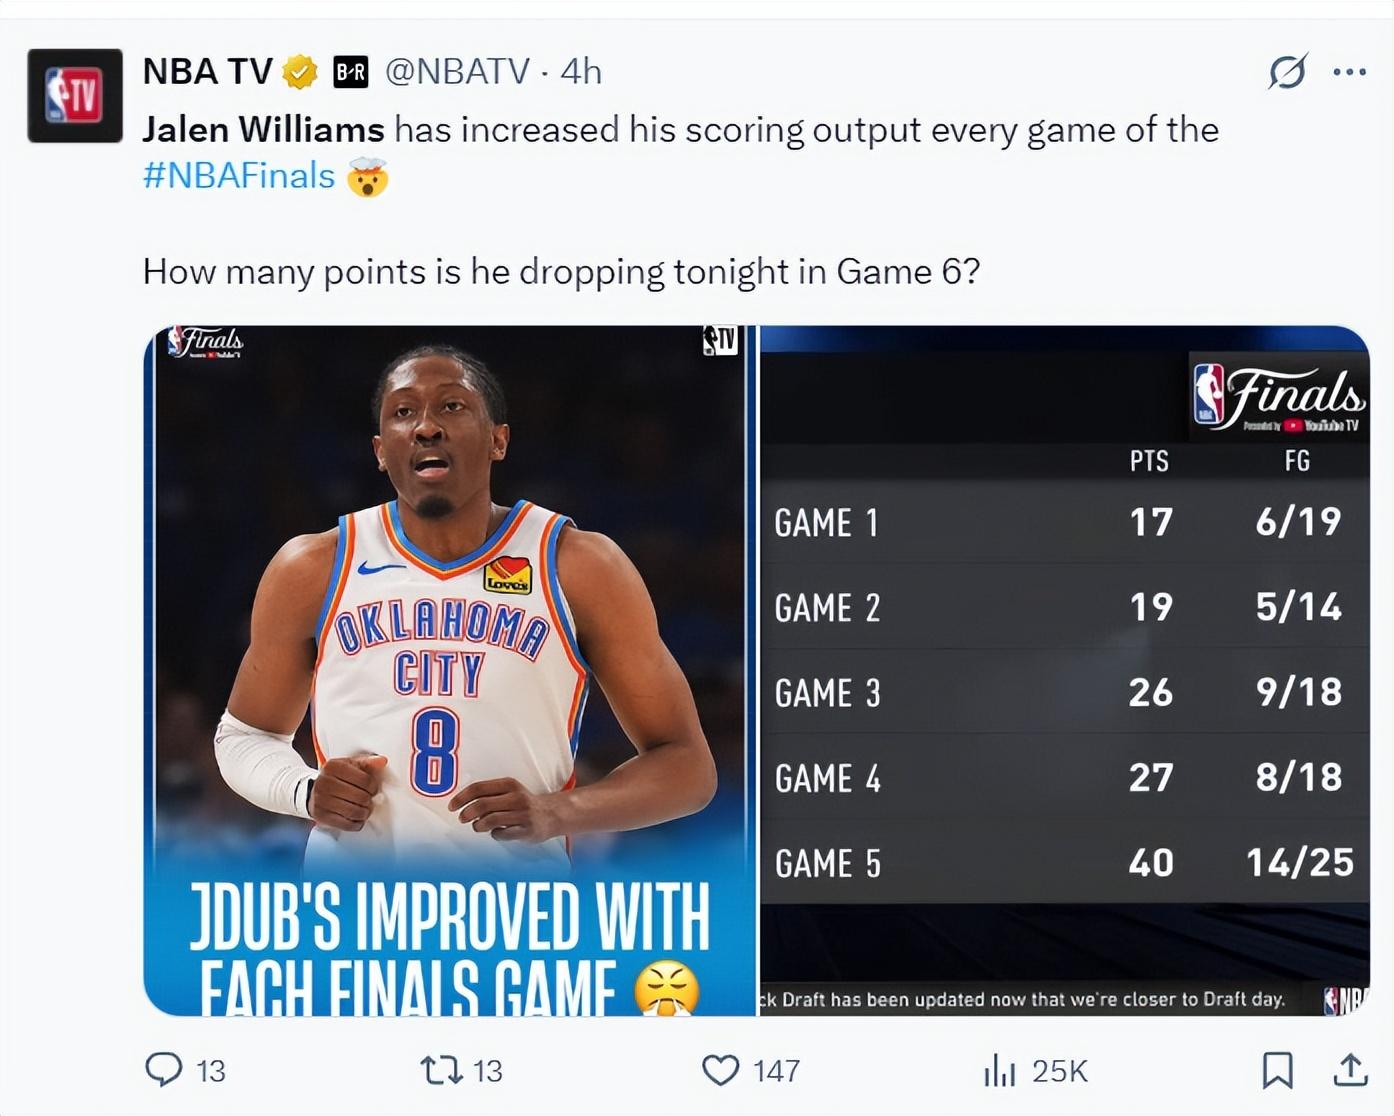
Task: Share the post via upload arrow icon
Action: click(x=1350, y=1070)
